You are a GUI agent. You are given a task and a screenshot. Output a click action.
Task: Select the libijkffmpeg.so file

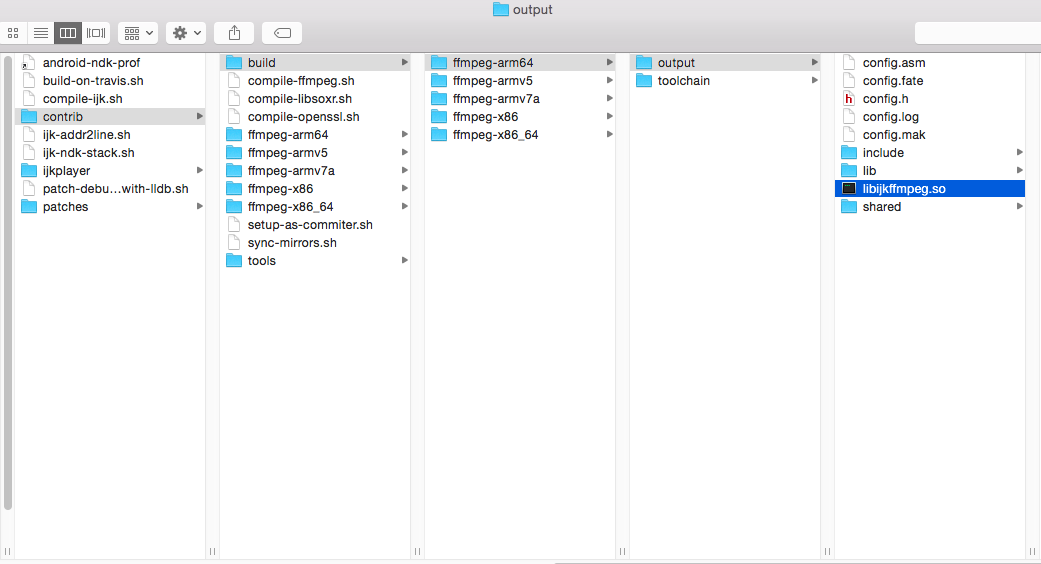929,188
